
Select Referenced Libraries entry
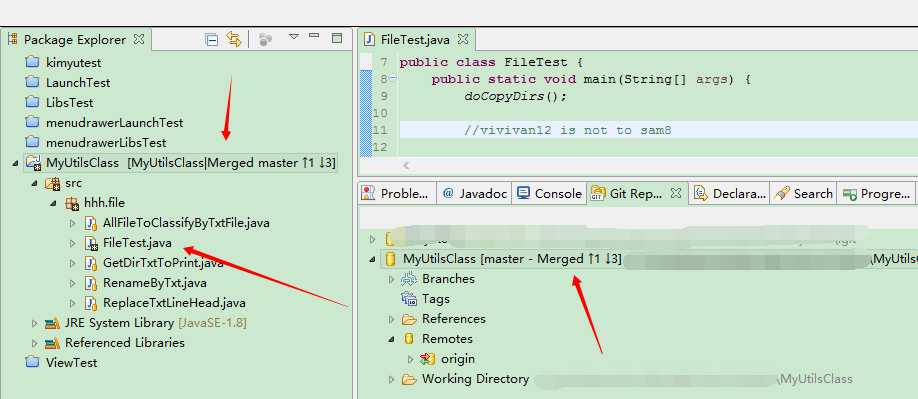(125, 343)
